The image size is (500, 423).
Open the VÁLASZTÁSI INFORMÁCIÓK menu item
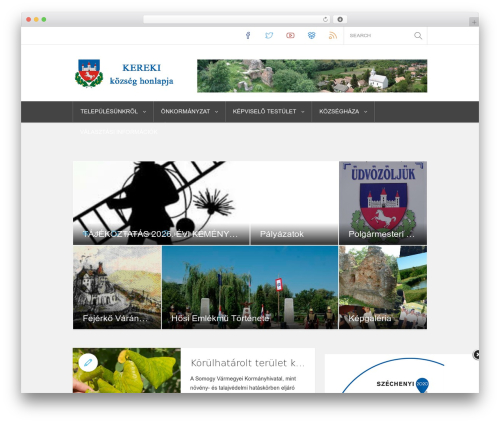pos(119,132)
